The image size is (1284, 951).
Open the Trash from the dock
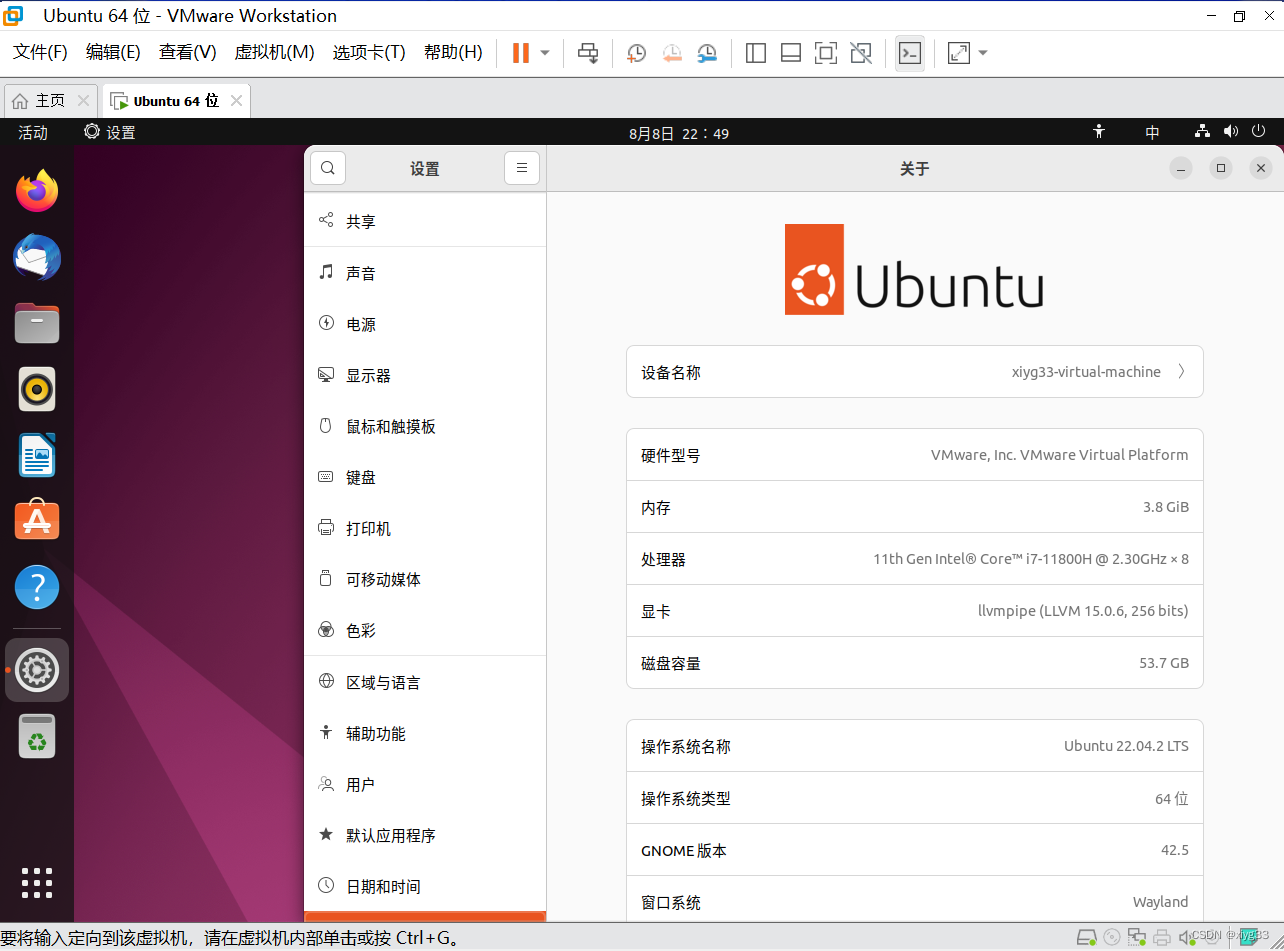coord(37,736)
